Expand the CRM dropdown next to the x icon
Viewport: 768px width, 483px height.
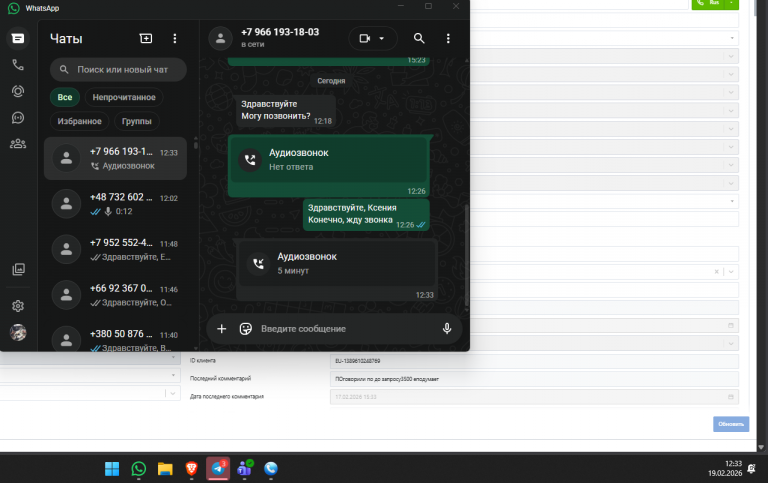[x=731, y=271]
